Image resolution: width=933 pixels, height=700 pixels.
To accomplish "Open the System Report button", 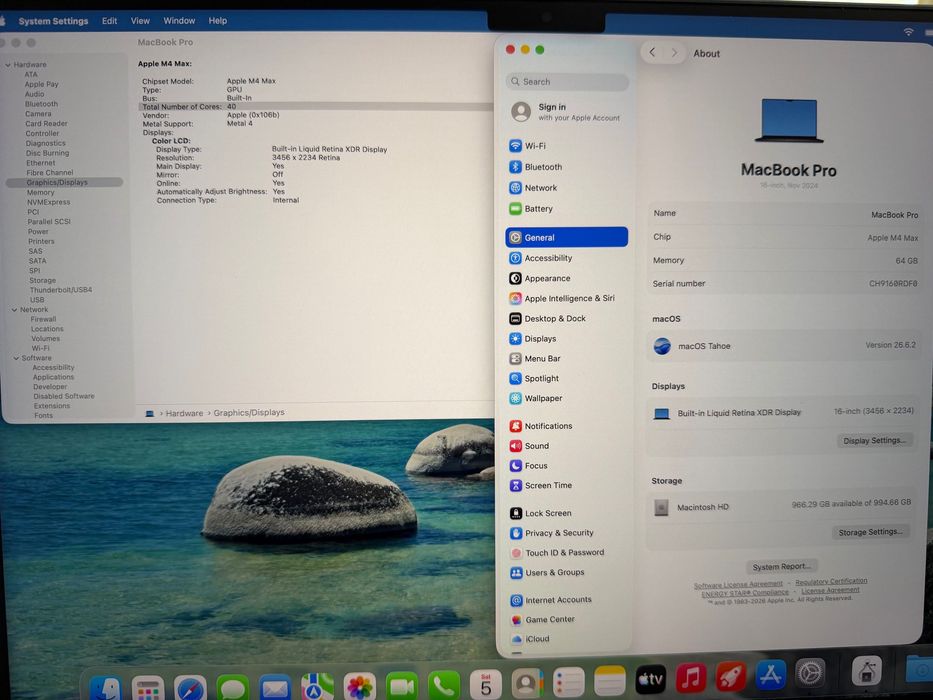I will (781, 567).
